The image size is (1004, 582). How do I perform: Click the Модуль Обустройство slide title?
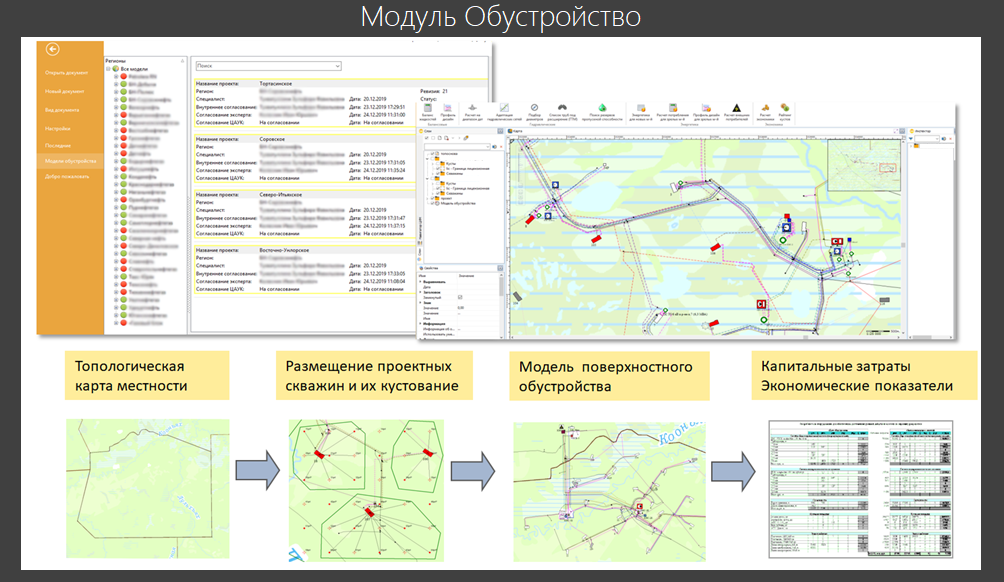[501, 17]
